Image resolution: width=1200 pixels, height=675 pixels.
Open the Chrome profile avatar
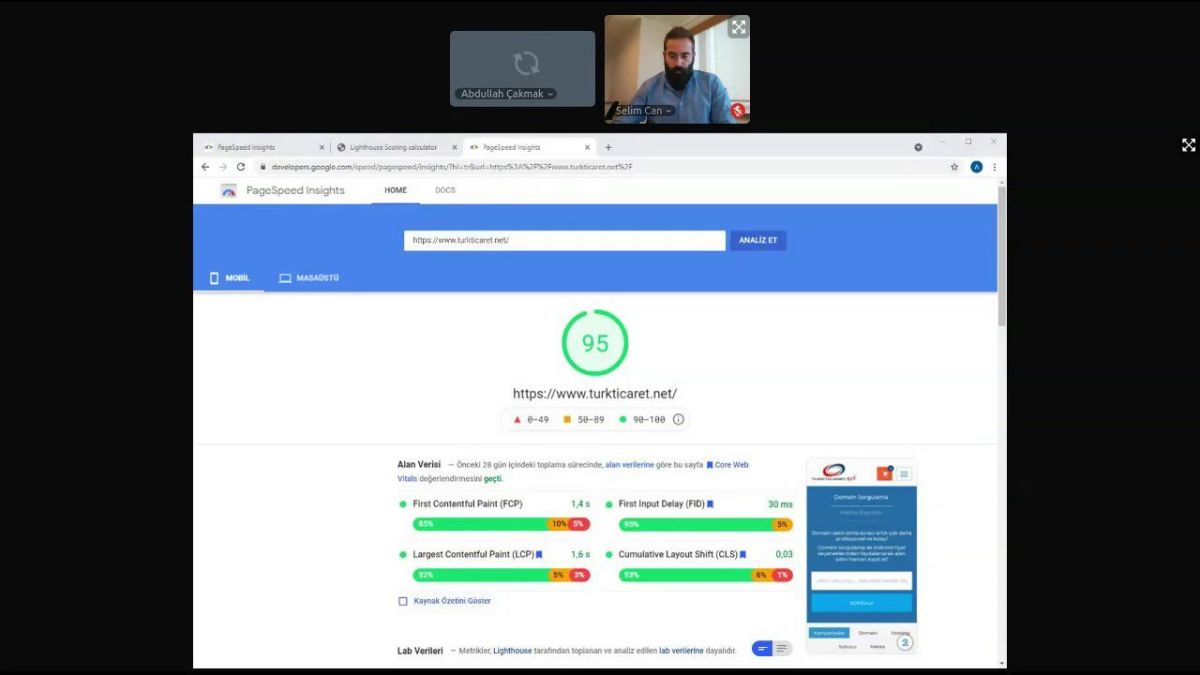[x=976, y=167]
